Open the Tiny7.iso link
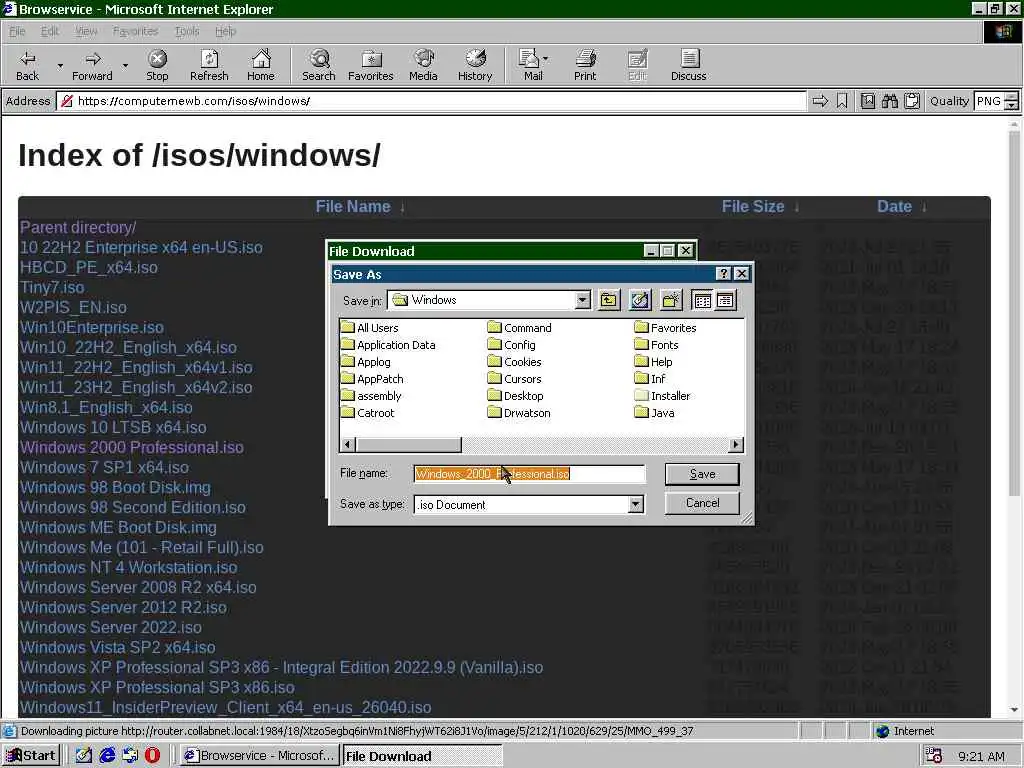Screen dimensions: 1024x768 [x=52, y=287]
